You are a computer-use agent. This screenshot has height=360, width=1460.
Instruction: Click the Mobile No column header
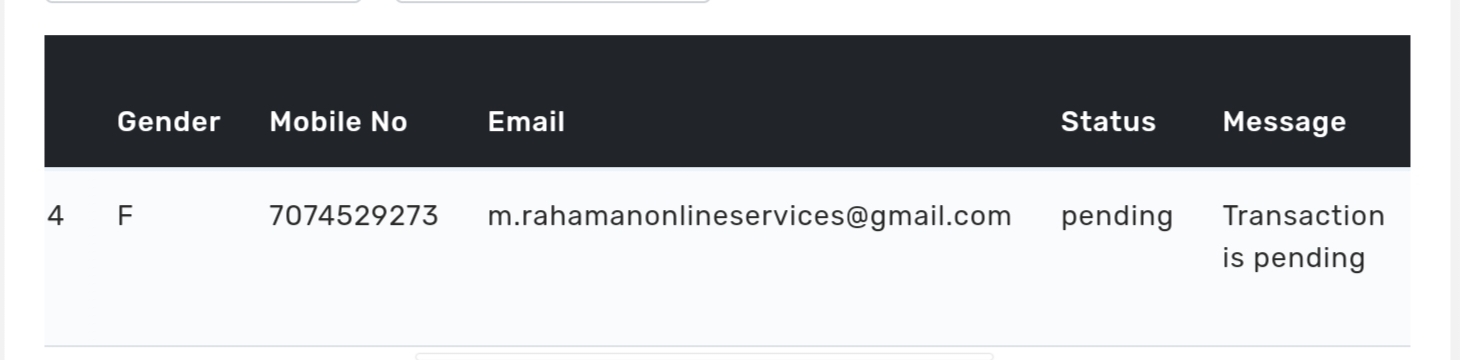(x=338, y=122)
